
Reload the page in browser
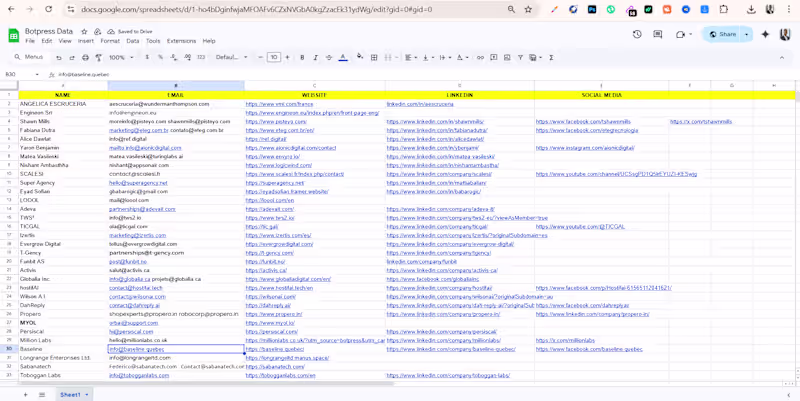coord(48,9)
